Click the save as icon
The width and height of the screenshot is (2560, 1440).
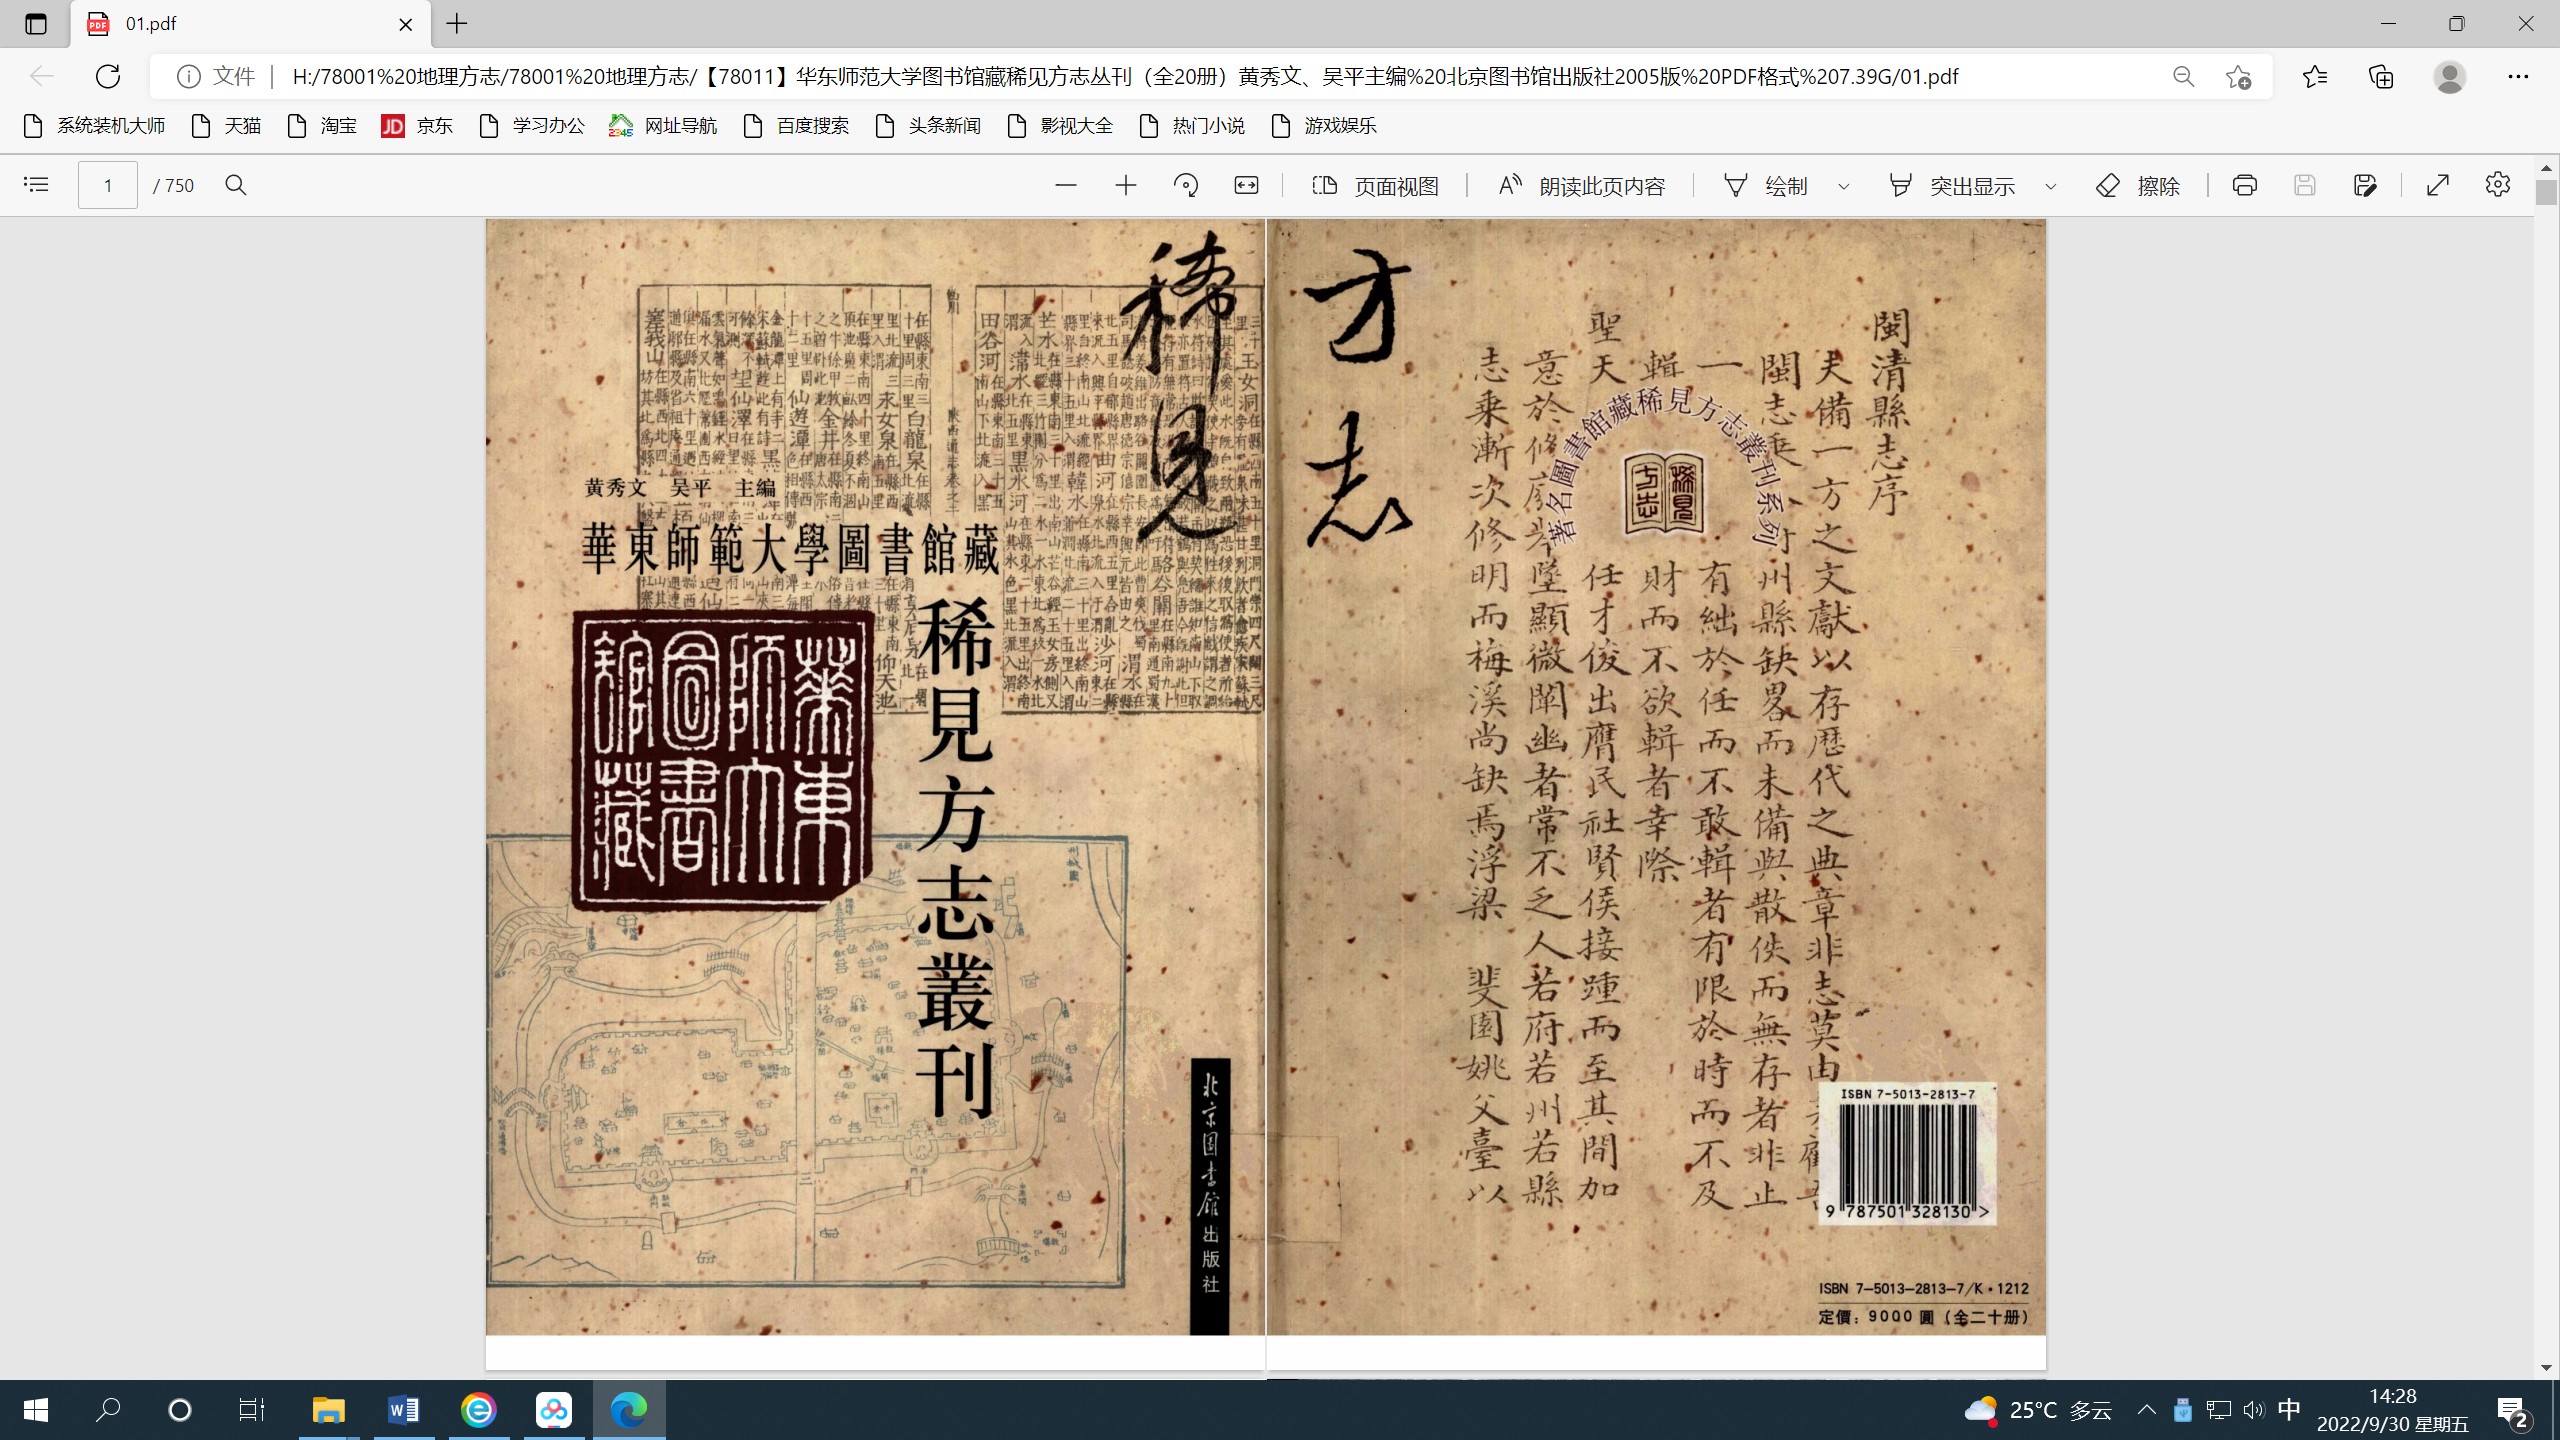pyautogui.click(x=2365, y=185)
